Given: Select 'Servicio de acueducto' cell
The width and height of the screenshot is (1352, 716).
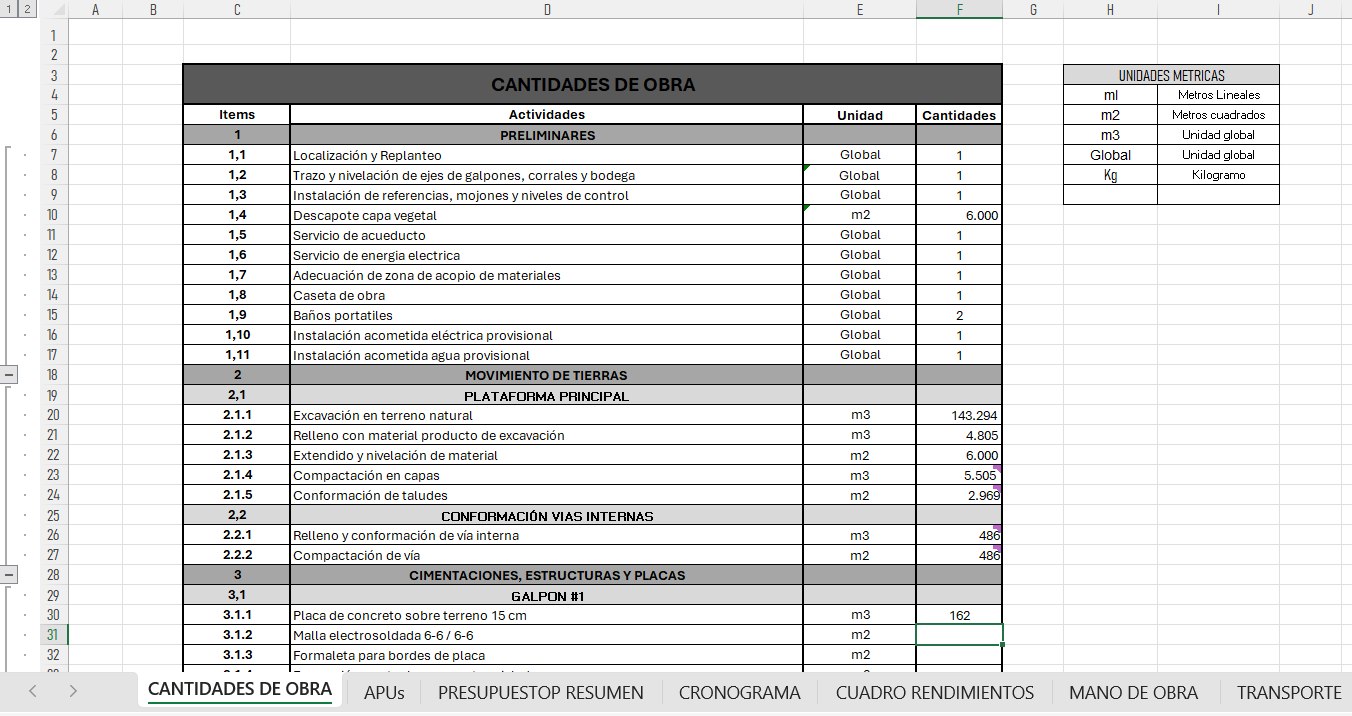Looking at the screenshot, I should point(547,235).
